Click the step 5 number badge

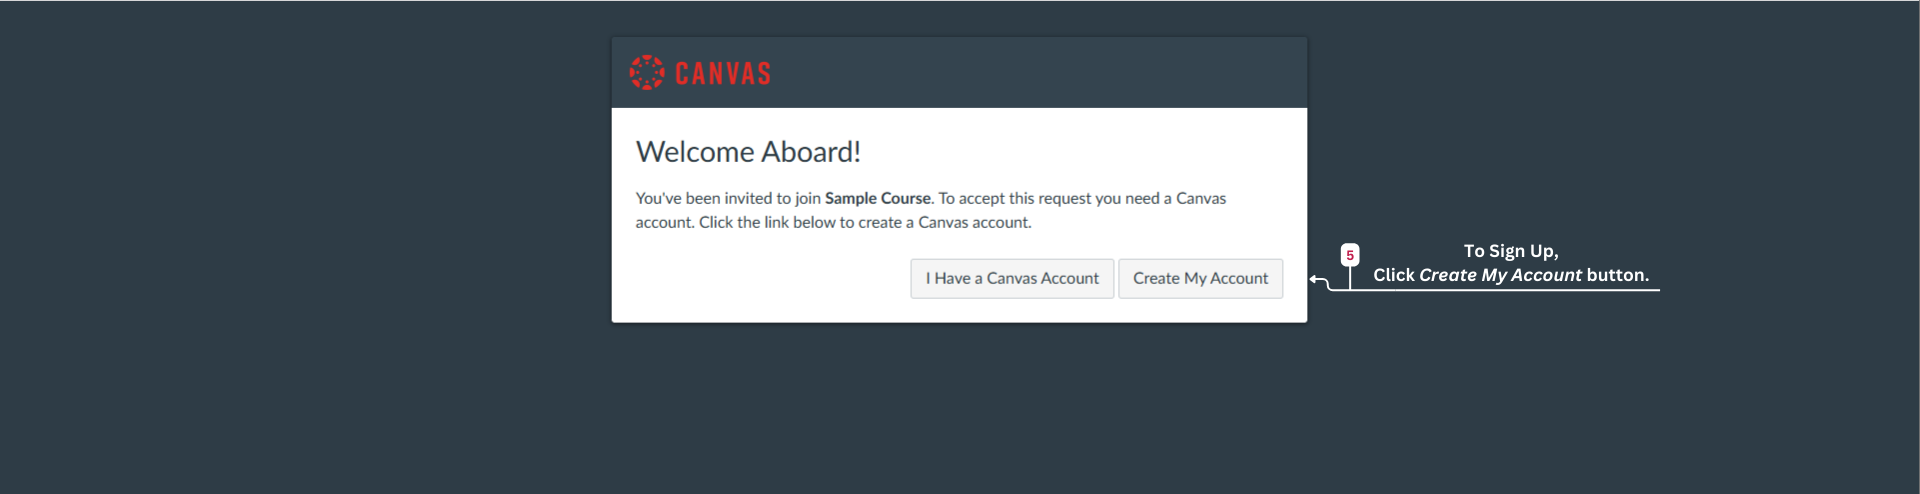point(1350,255)
